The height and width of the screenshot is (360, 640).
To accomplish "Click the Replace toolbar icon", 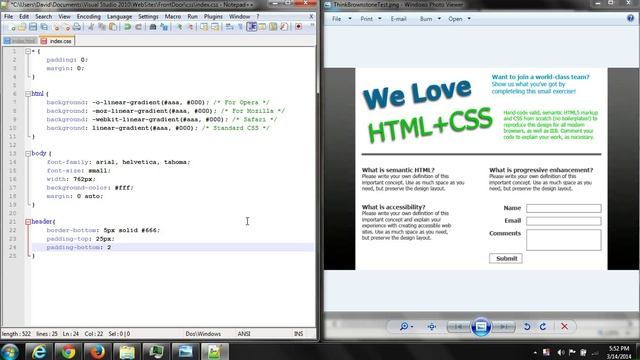I will [x=164, y=27].
